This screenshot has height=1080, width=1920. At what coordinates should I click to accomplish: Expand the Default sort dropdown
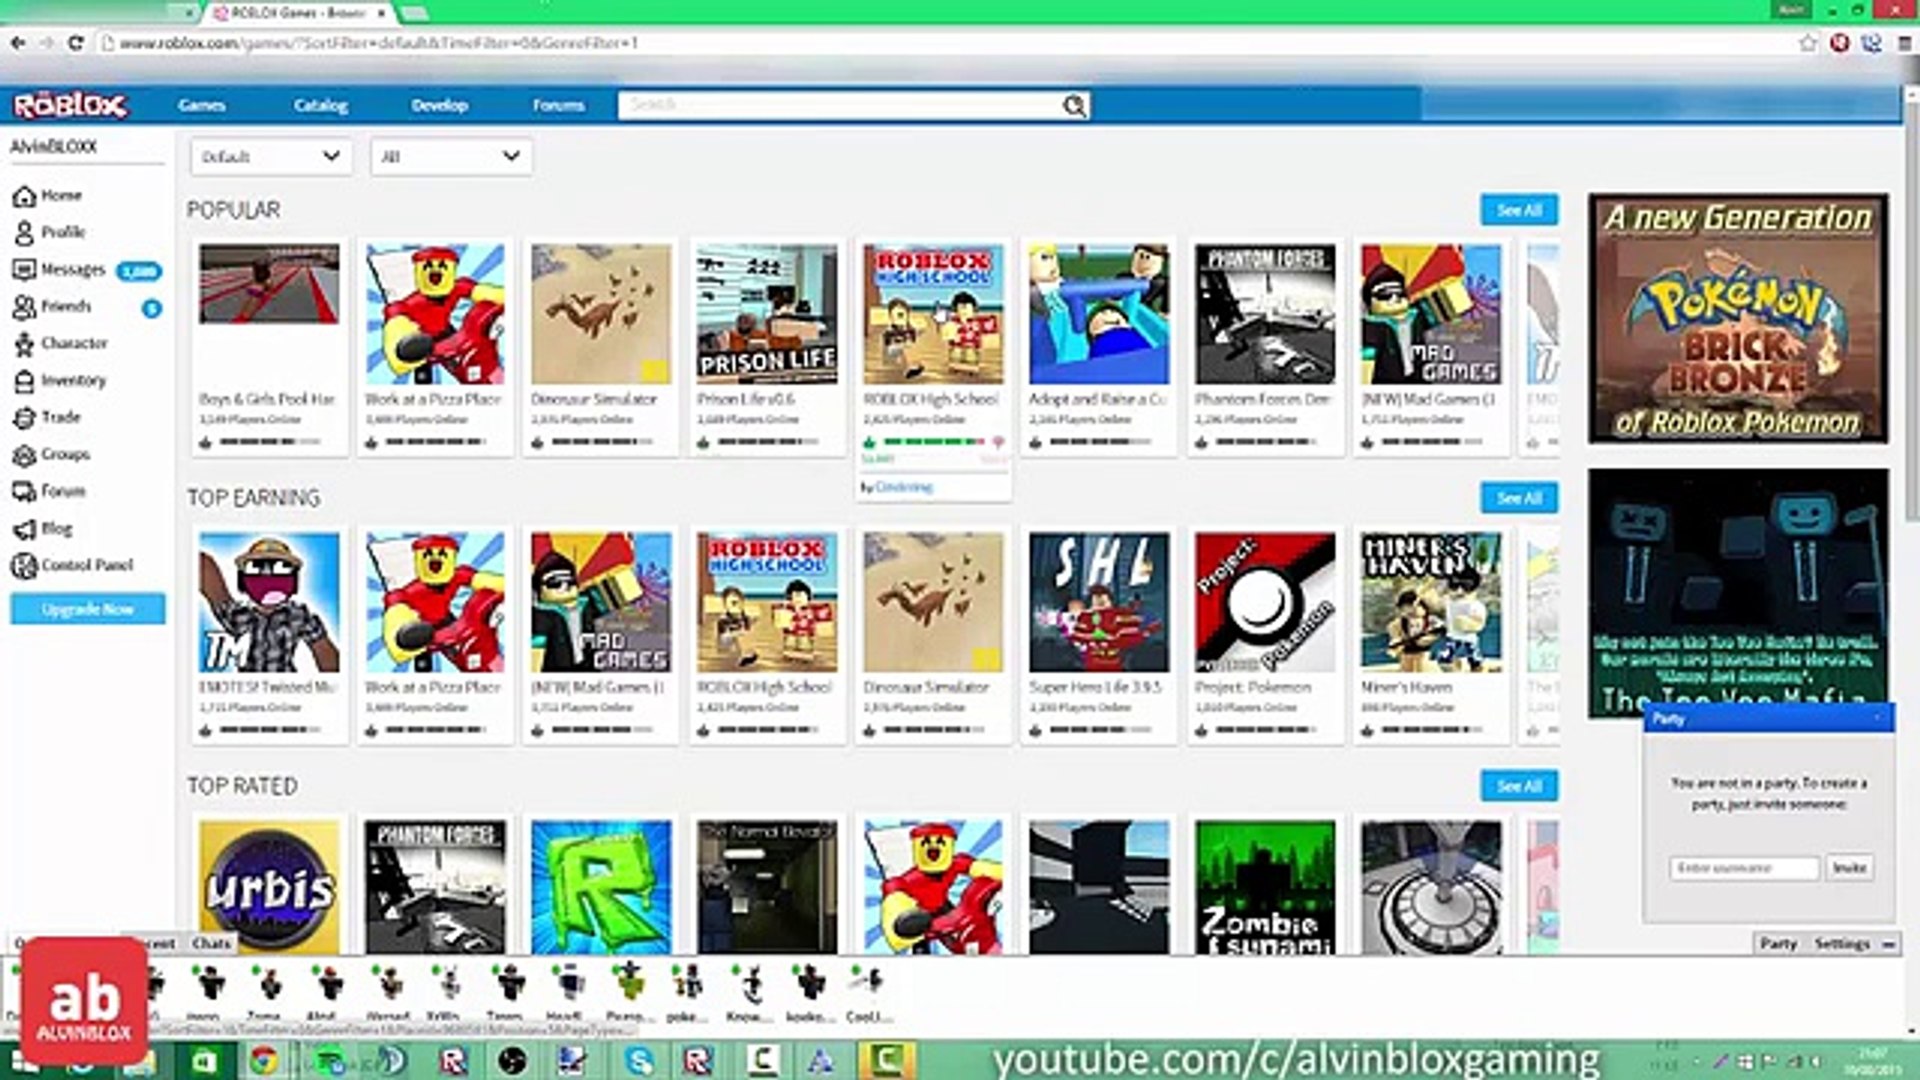[x=270, y=157]
